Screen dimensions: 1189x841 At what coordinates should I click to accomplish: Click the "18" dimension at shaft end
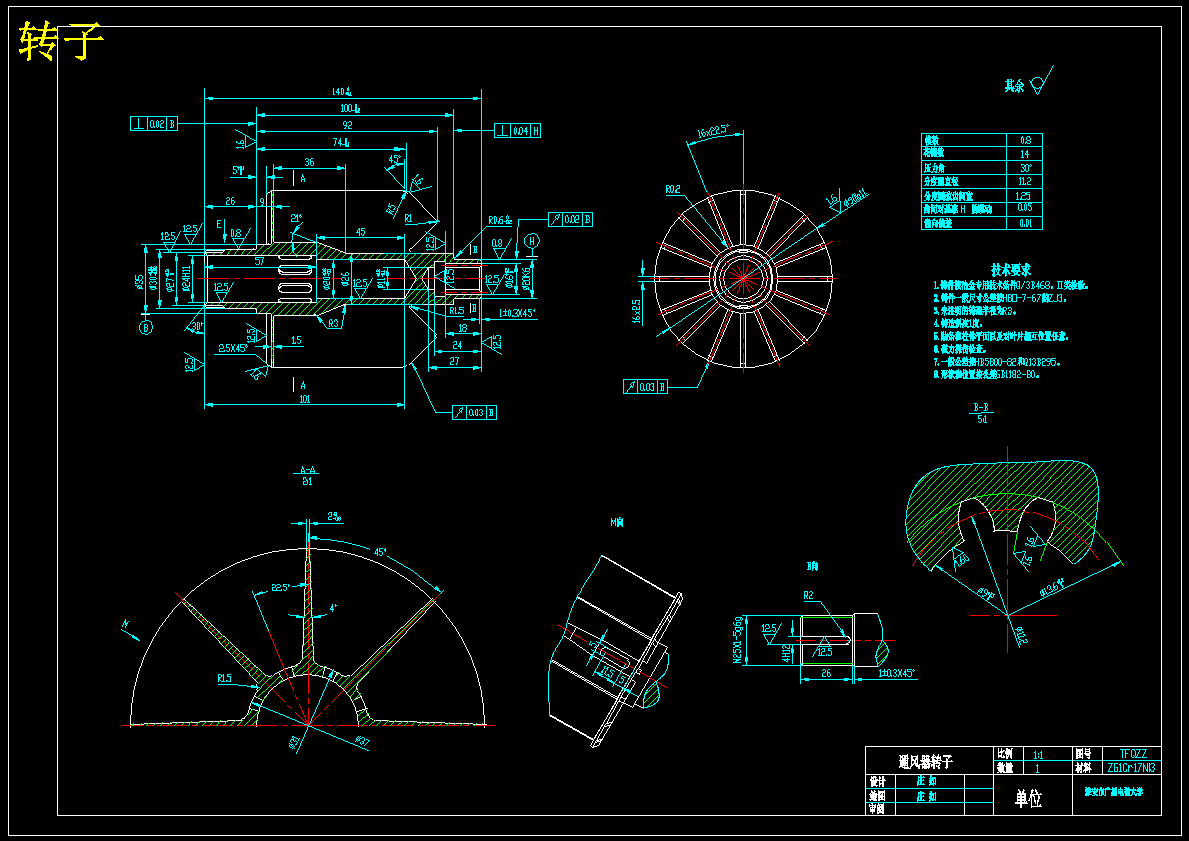pyautogui.click(x=463, y=328)
